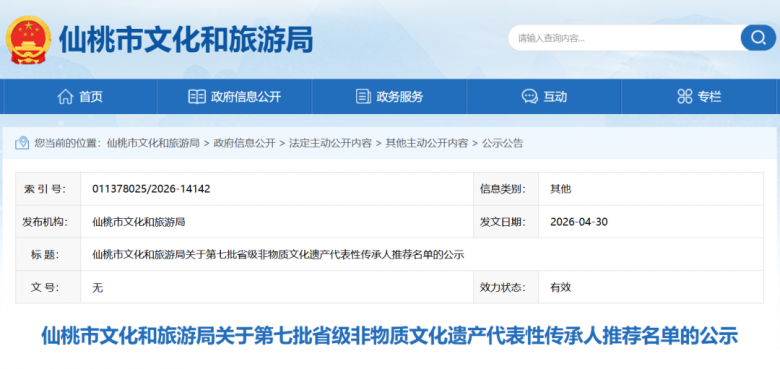The height and width of the screenshot is (369, 780).
Task: Focus the 请输入查询内容 search field
Action: coord(624,38)
